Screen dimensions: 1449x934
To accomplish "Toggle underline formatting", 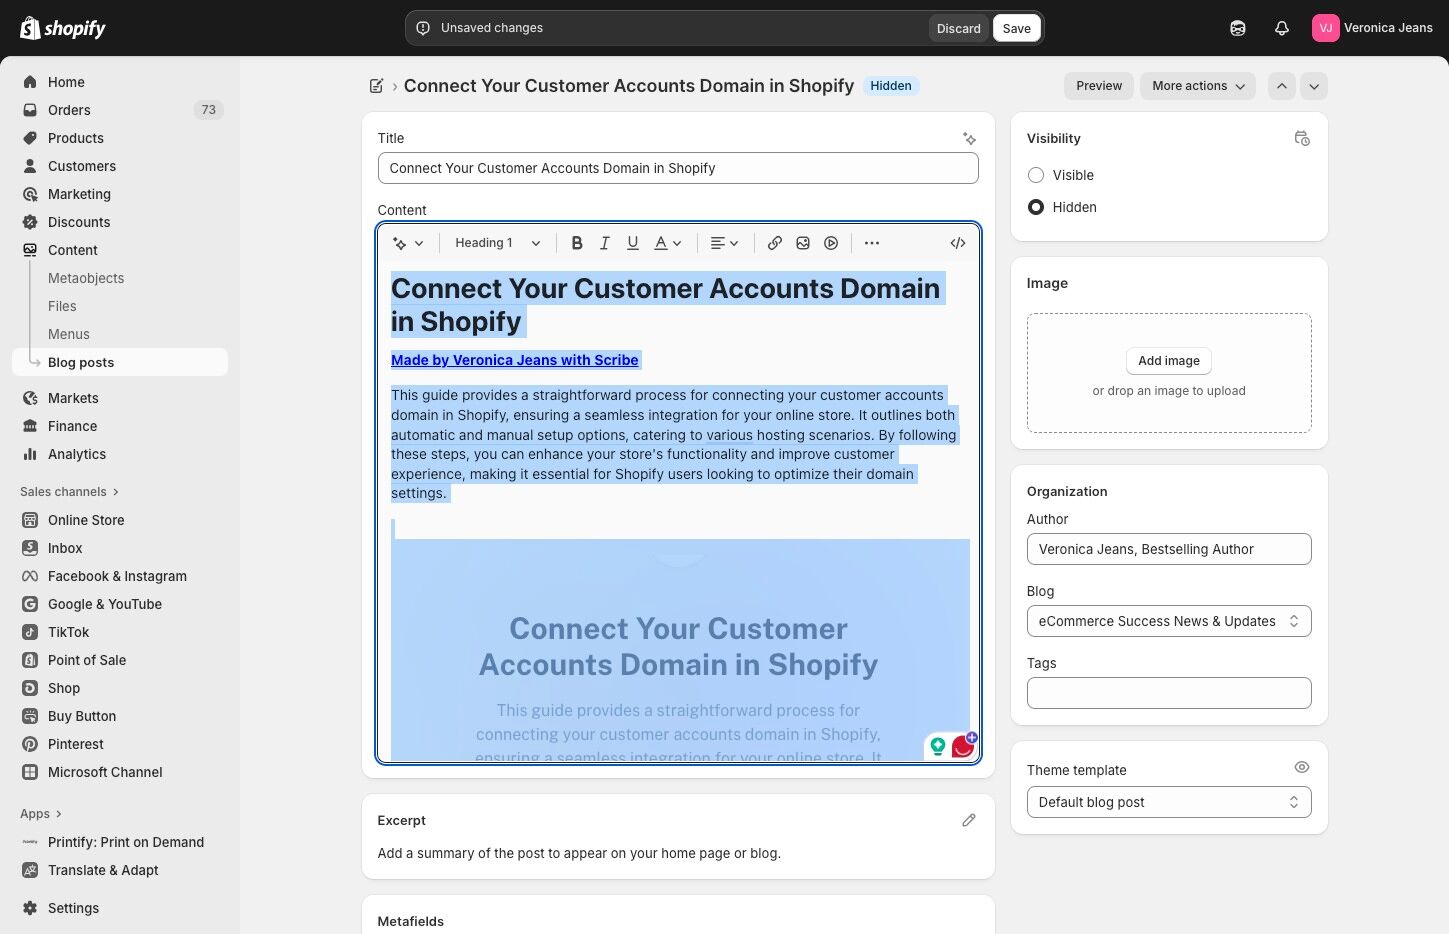I will (x=633, y=243).
